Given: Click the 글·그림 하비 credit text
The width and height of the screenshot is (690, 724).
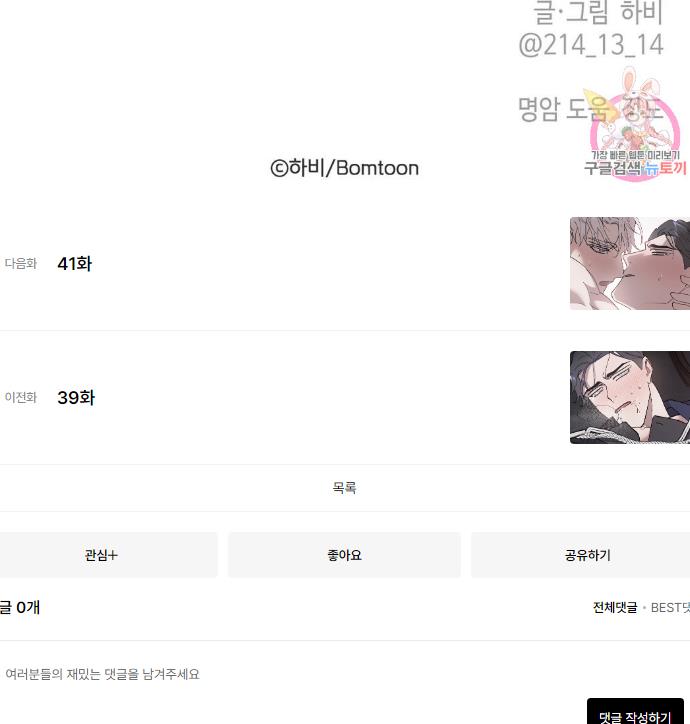Looking at the screenshot, I should pos(598,12).
